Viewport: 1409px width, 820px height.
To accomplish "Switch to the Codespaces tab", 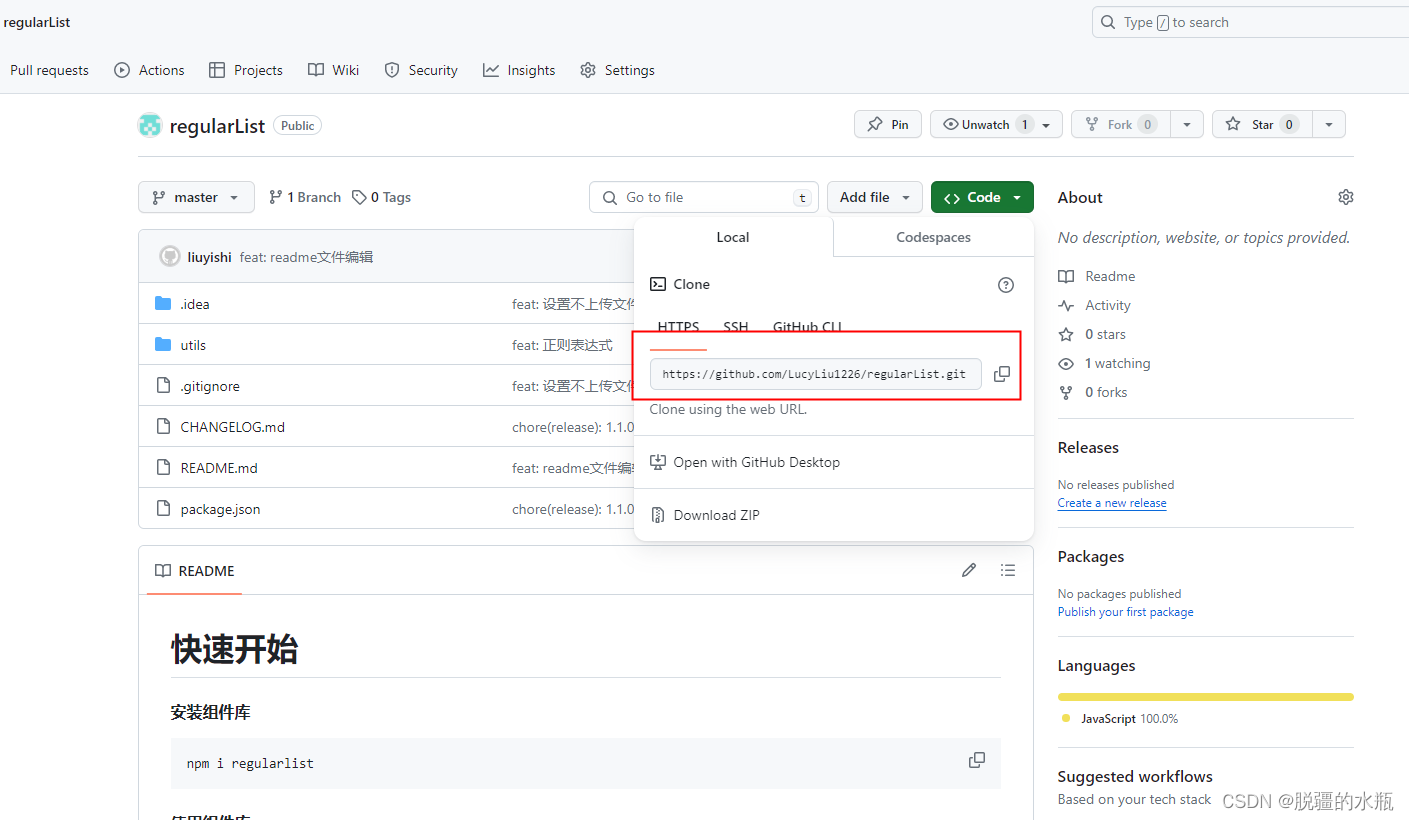I will point(933,237).
